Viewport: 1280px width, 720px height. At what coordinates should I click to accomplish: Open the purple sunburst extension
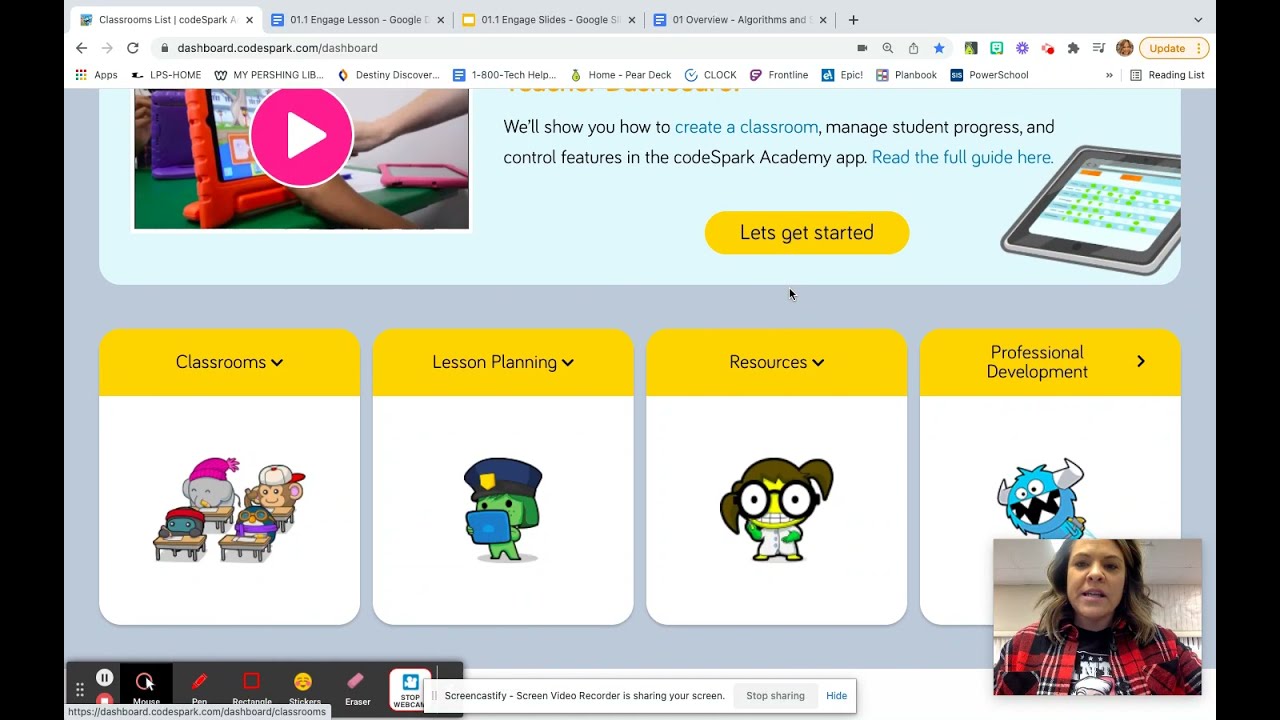[x=1022, y=48]
